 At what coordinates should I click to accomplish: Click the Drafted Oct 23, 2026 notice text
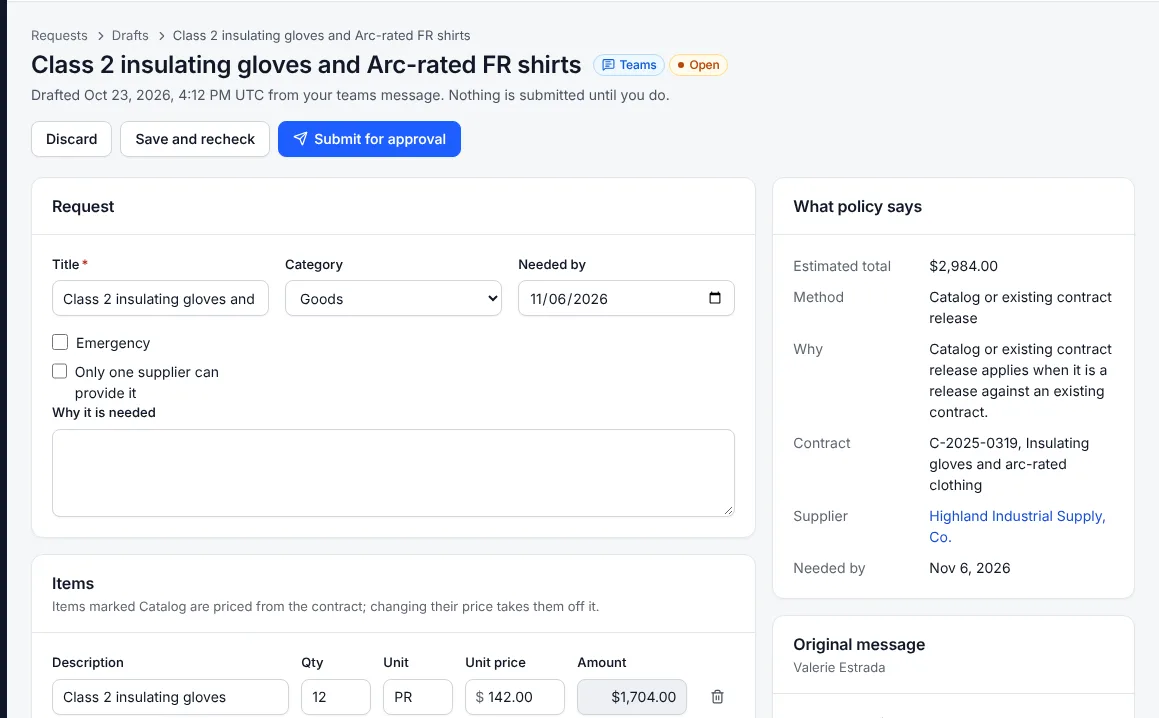coord(350,95)
